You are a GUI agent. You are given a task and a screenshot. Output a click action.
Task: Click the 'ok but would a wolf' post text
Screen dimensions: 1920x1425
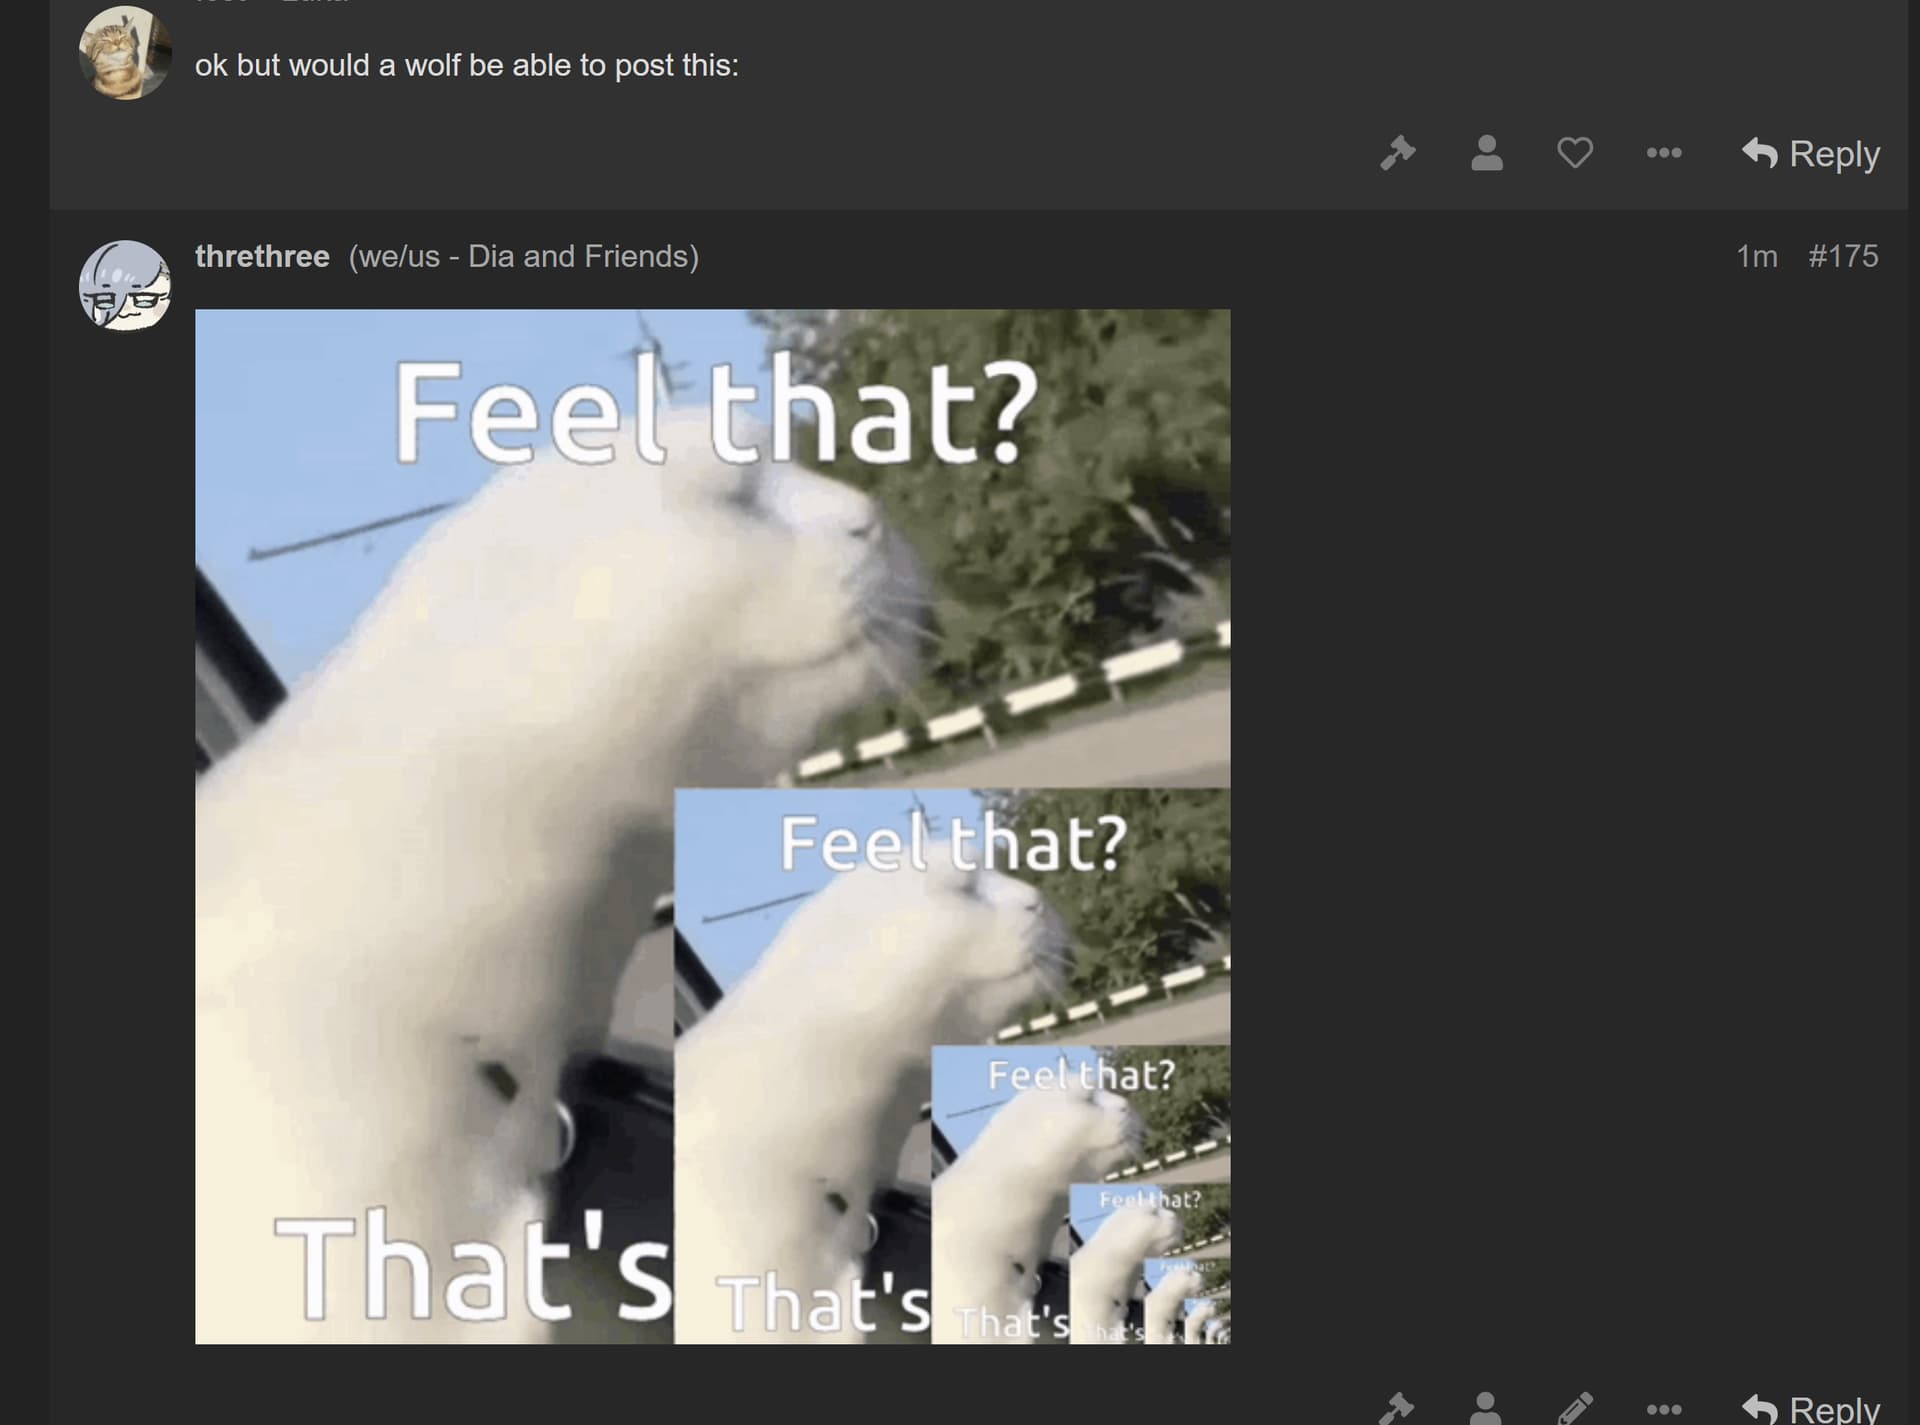click(466, 65)
